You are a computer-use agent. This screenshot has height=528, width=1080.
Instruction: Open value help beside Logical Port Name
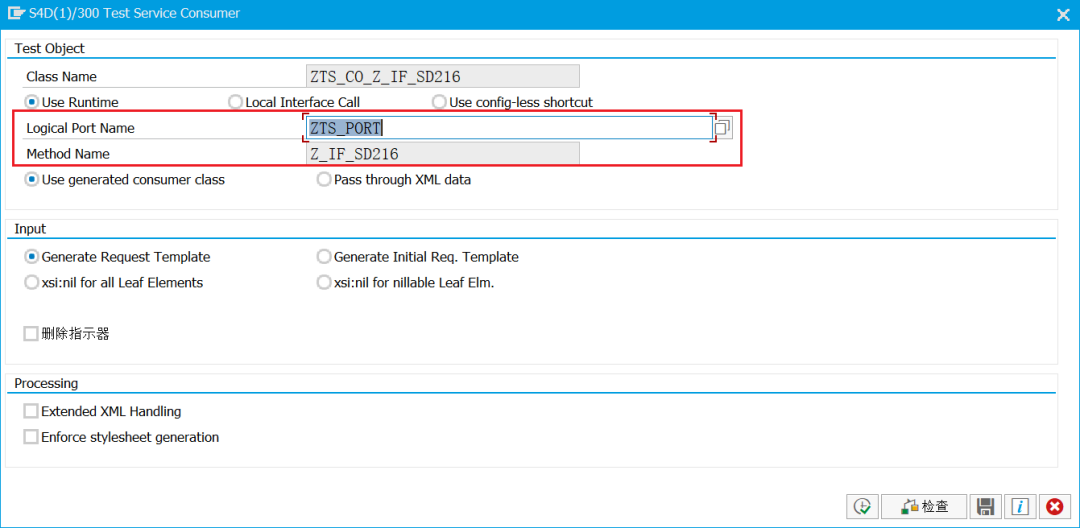click(x=723, y=127)
